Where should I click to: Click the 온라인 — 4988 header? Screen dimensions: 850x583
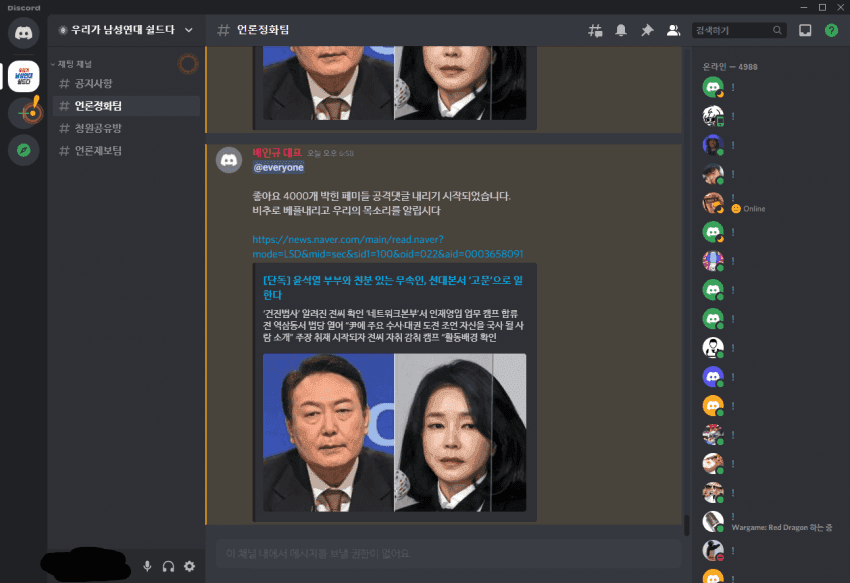pos(730,67)
